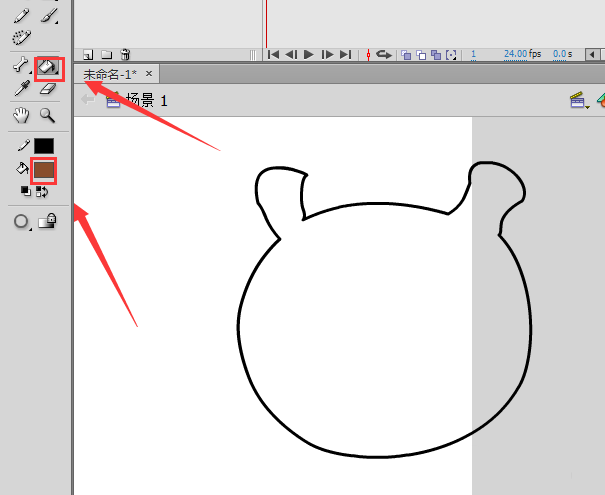Toggle the Lock Fill option
Screen dimensions: 605x495
47,221
